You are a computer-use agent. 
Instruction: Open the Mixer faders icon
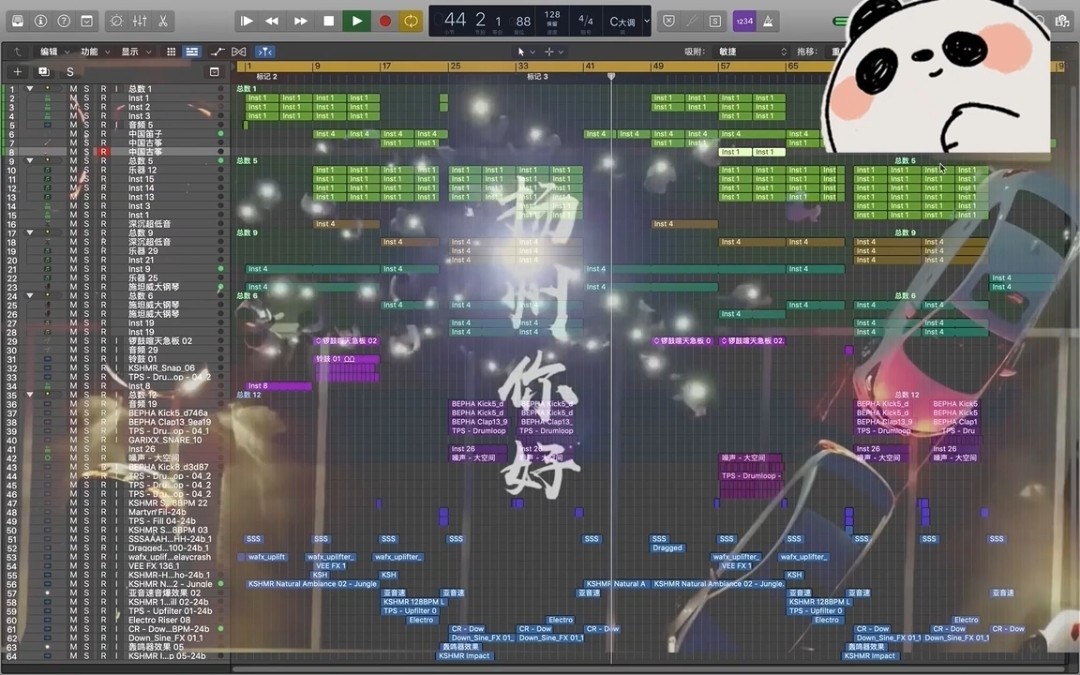[140, 20]
